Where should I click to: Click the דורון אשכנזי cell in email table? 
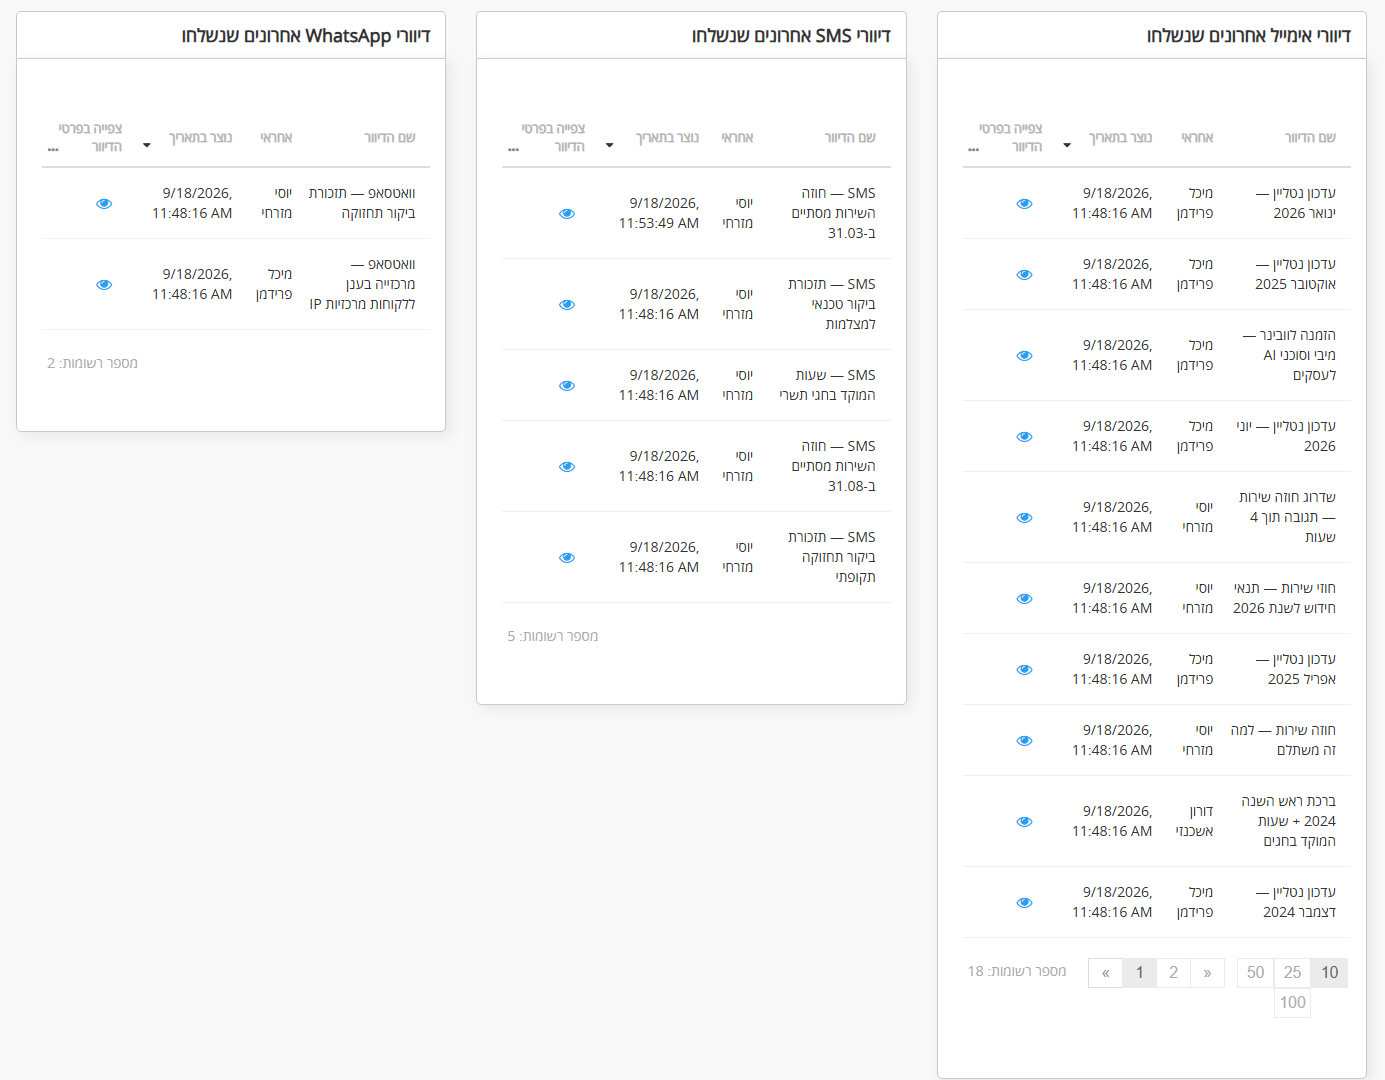pos(1194,821)
